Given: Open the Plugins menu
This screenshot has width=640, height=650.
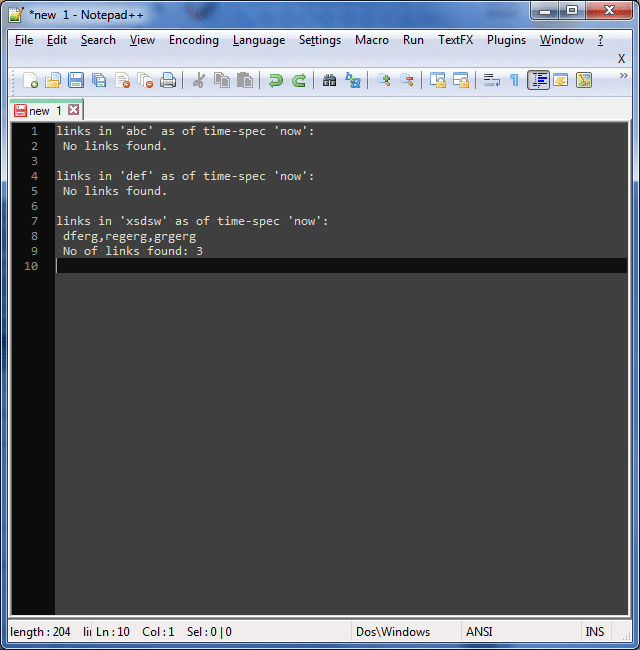Looking at the screenshot, I should [x=506, y=40].
